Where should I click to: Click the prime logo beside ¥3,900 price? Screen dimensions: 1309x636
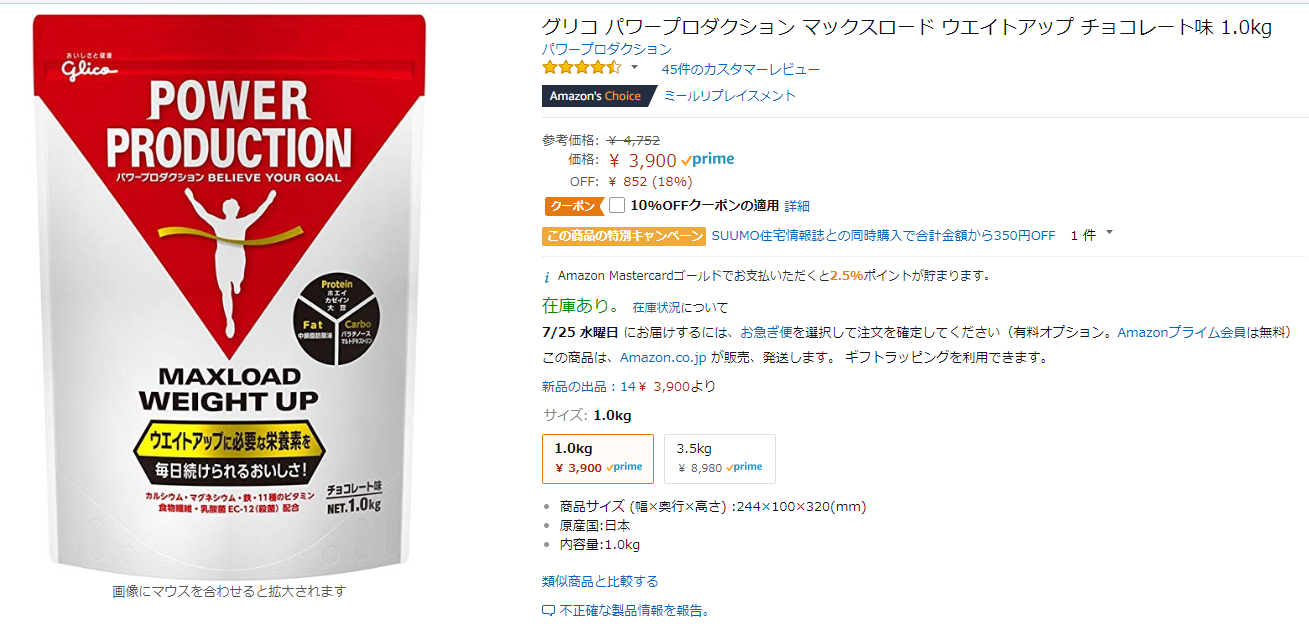[708, 159]
